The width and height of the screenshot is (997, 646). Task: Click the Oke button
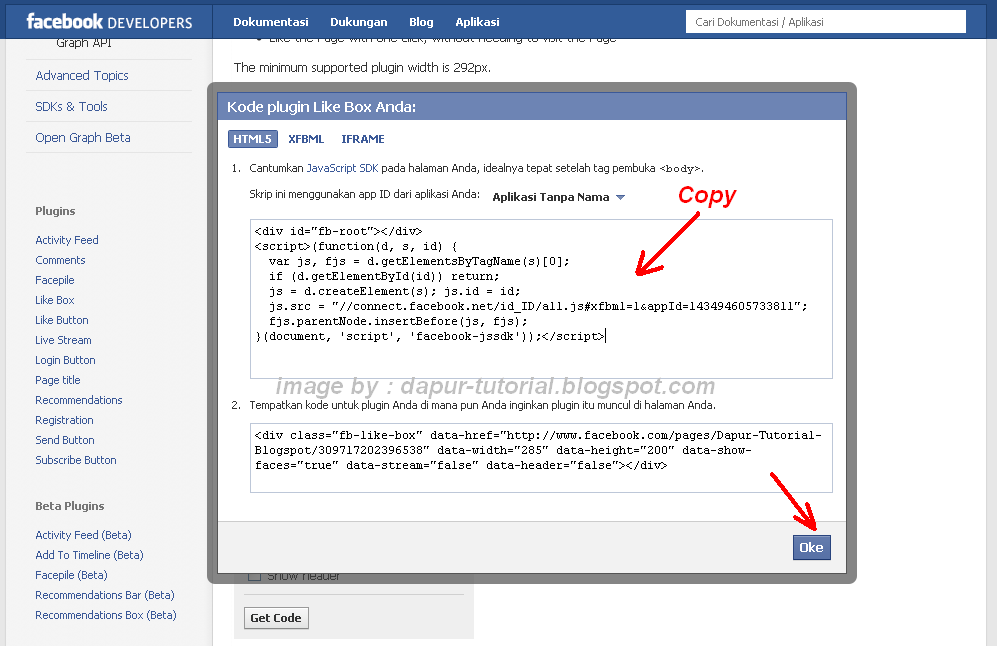click(811, 547)
